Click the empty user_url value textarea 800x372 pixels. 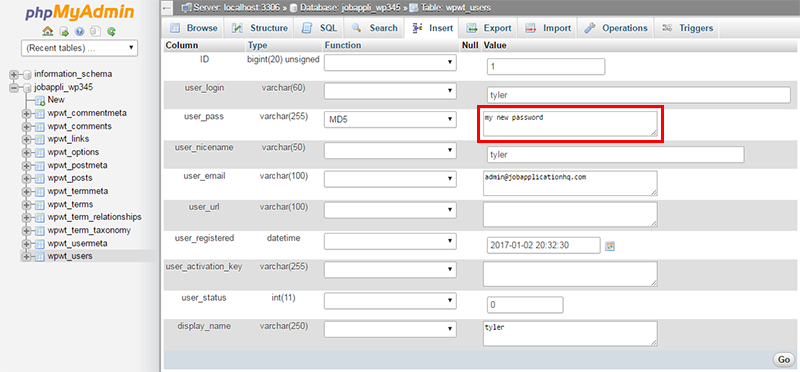(x=570, y=214)
